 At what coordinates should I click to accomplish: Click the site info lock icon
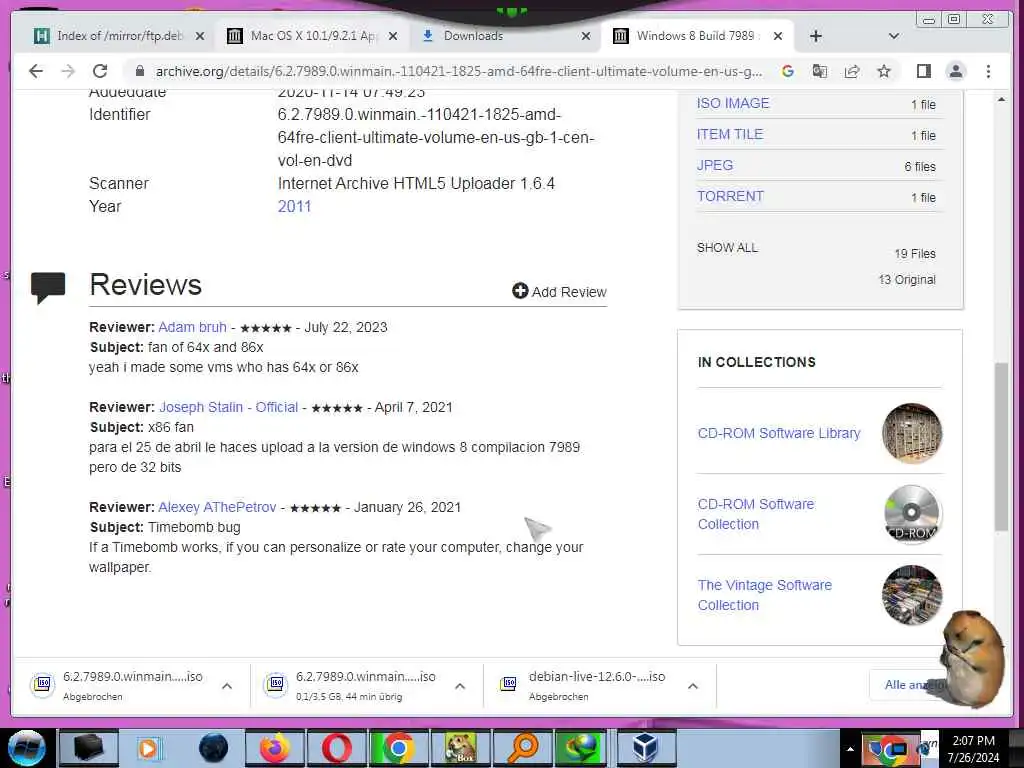pos(139,71)
